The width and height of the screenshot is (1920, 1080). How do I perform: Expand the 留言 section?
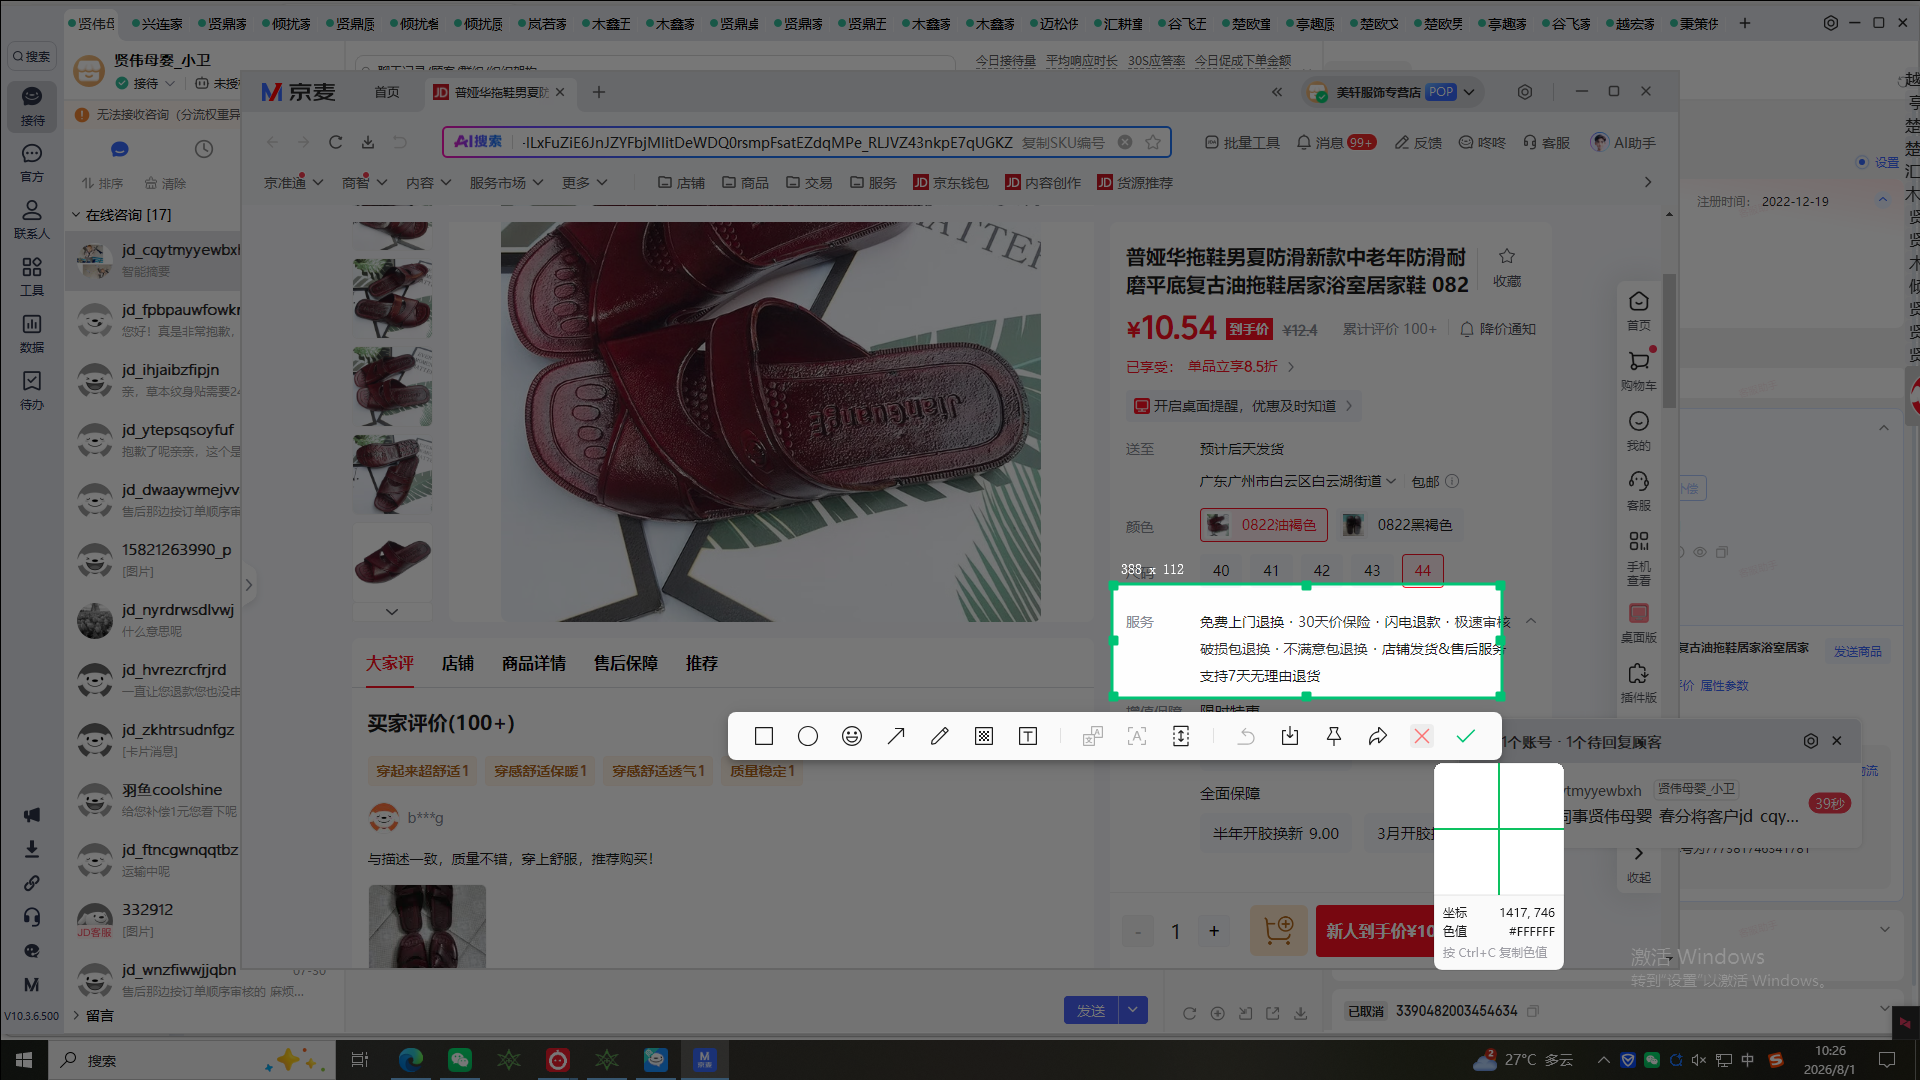tap(76, 1015)
